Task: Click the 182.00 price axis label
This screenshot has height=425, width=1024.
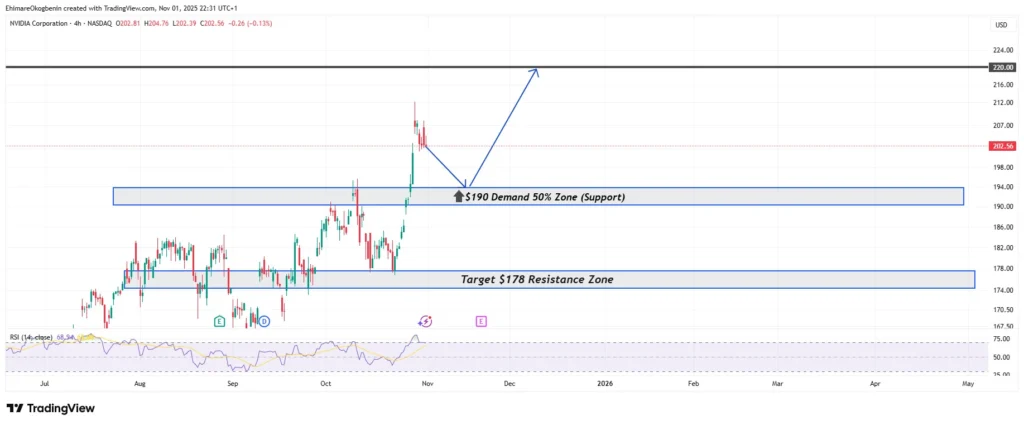Action: pyautogui.click(x=1002, y=248)
